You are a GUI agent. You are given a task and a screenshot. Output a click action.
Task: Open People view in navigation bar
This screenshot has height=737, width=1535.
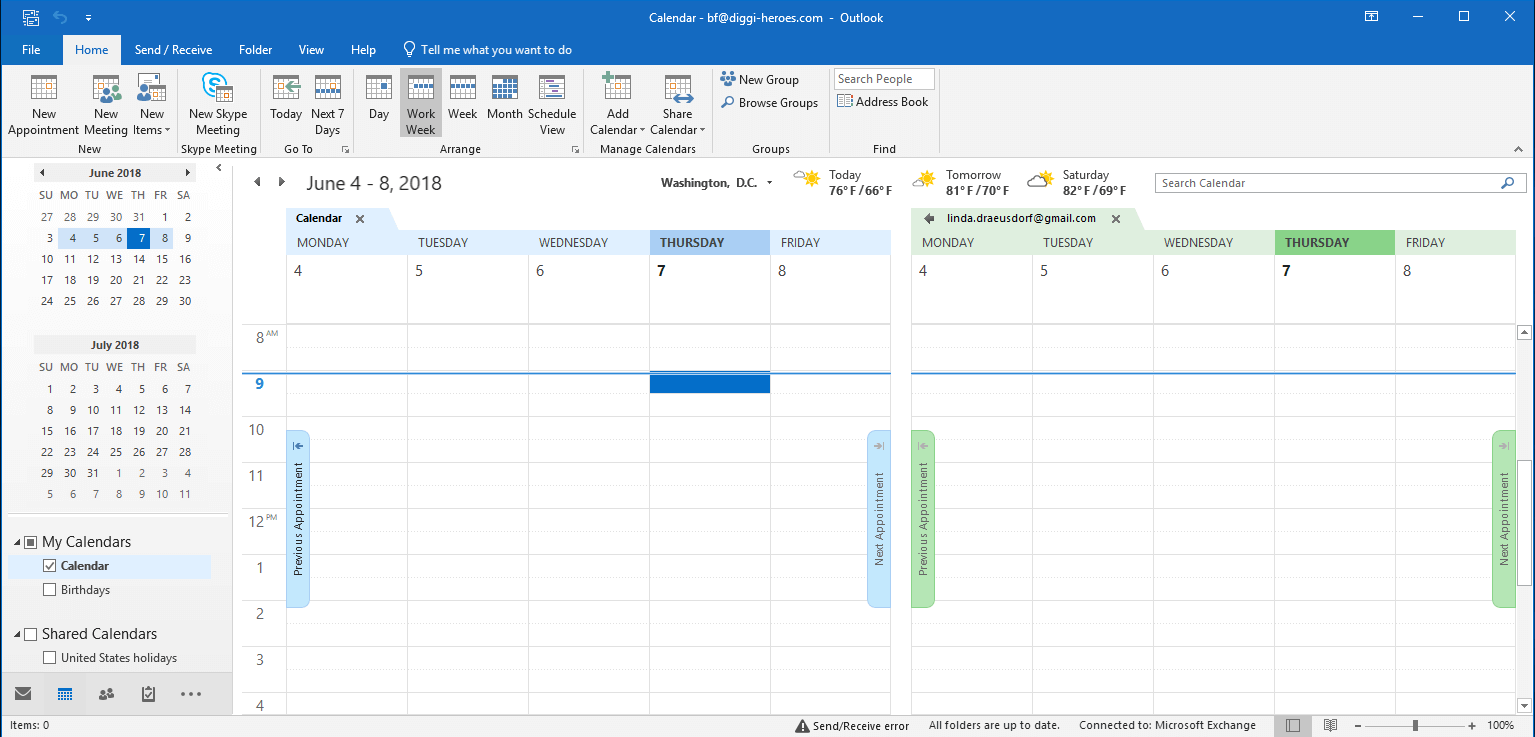coord(106,694)
